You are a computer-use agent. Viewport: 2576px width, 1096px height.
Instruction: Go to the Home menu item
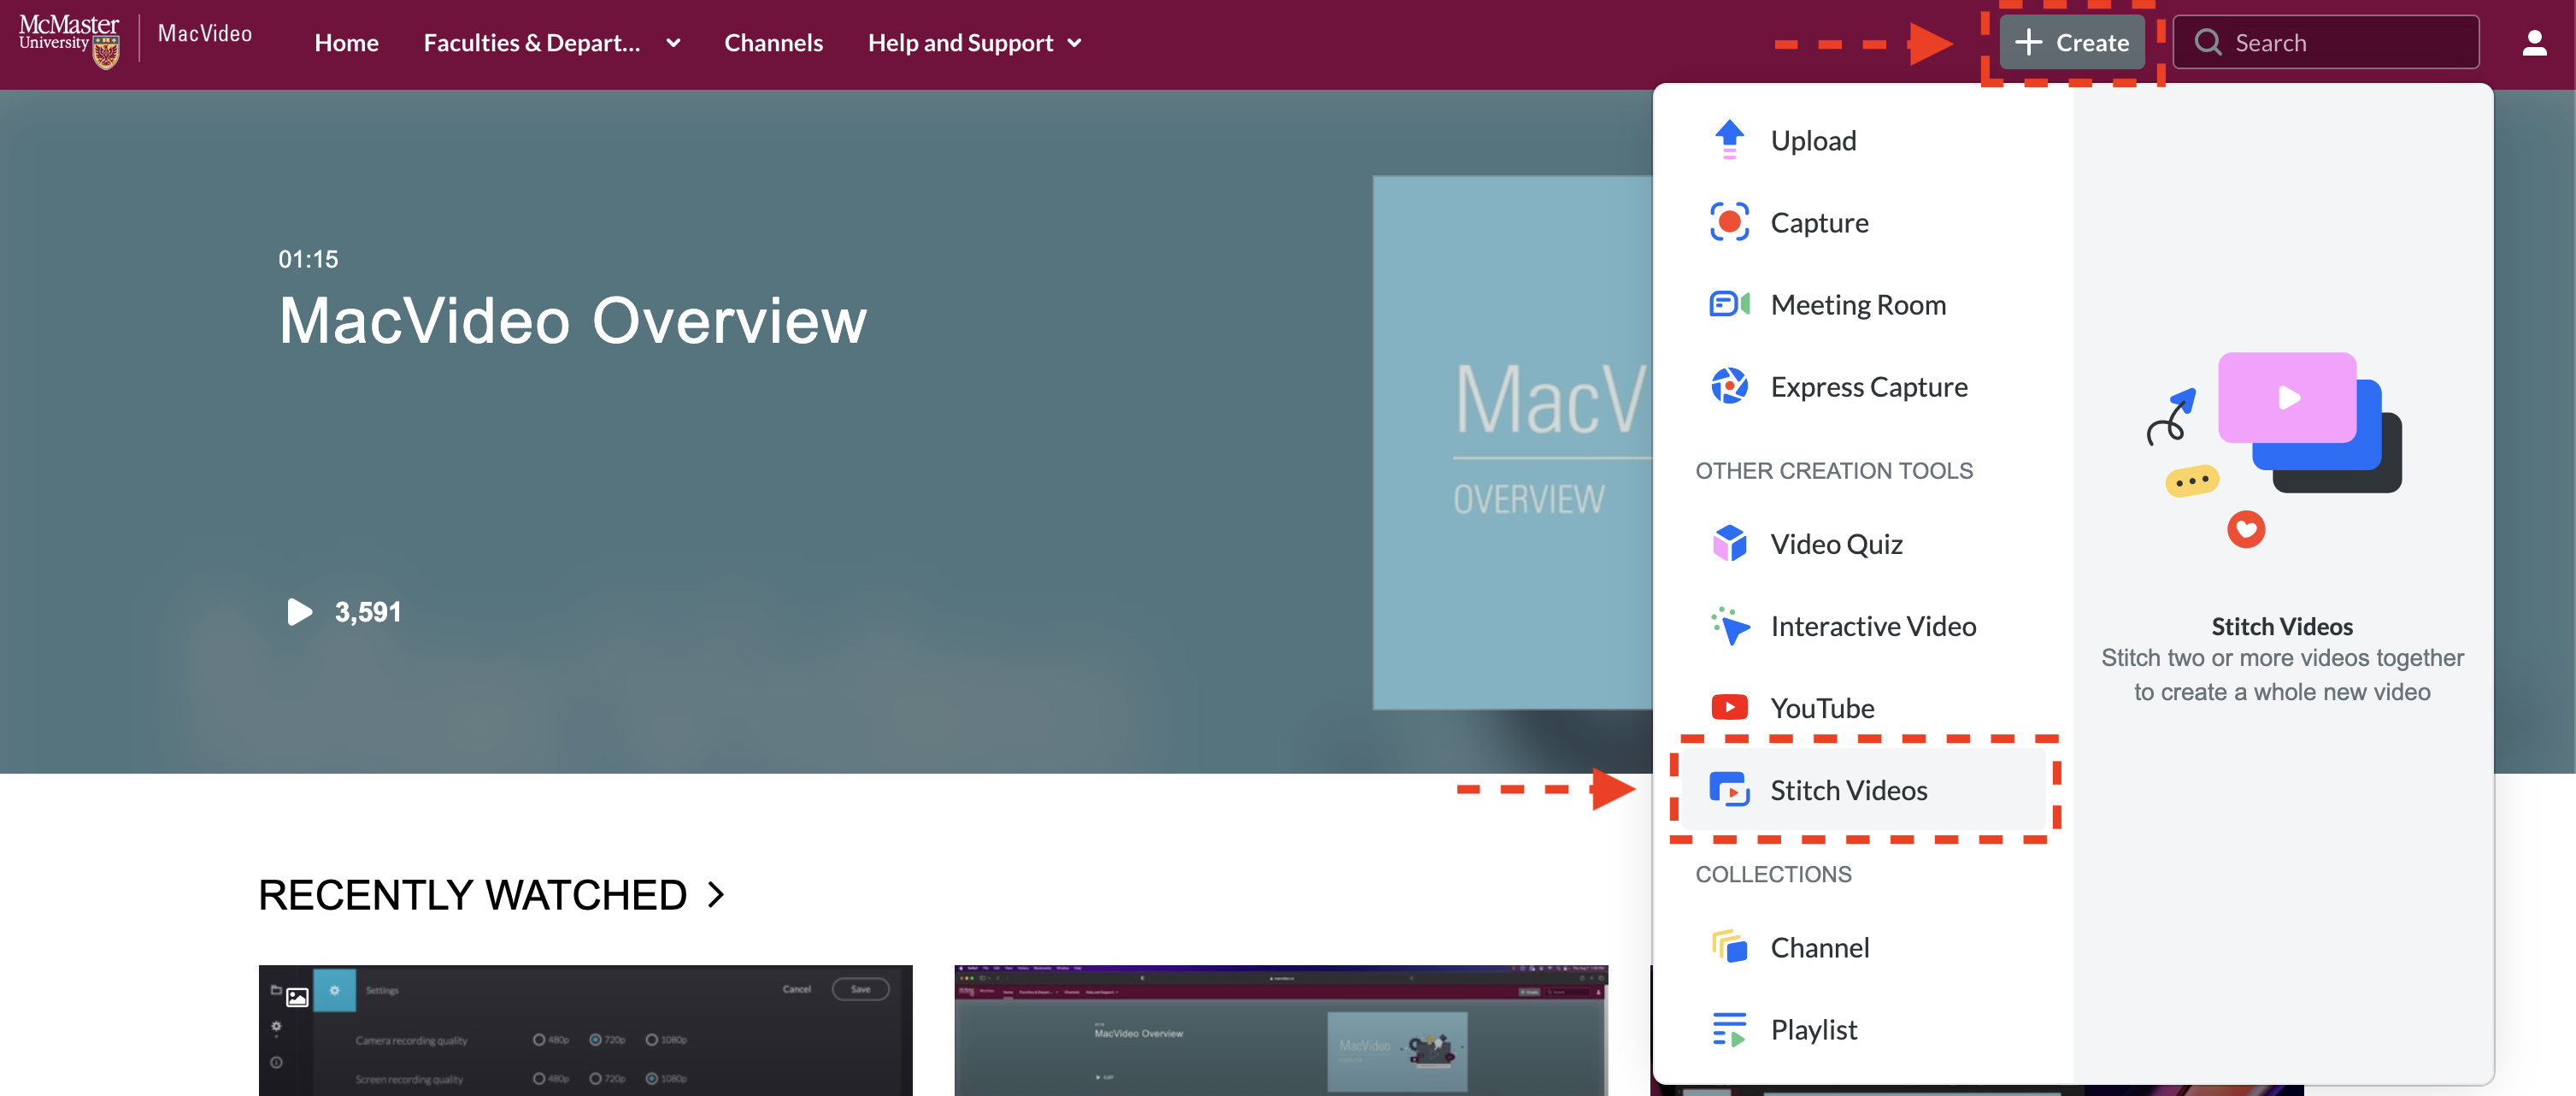tap(346, 43)
